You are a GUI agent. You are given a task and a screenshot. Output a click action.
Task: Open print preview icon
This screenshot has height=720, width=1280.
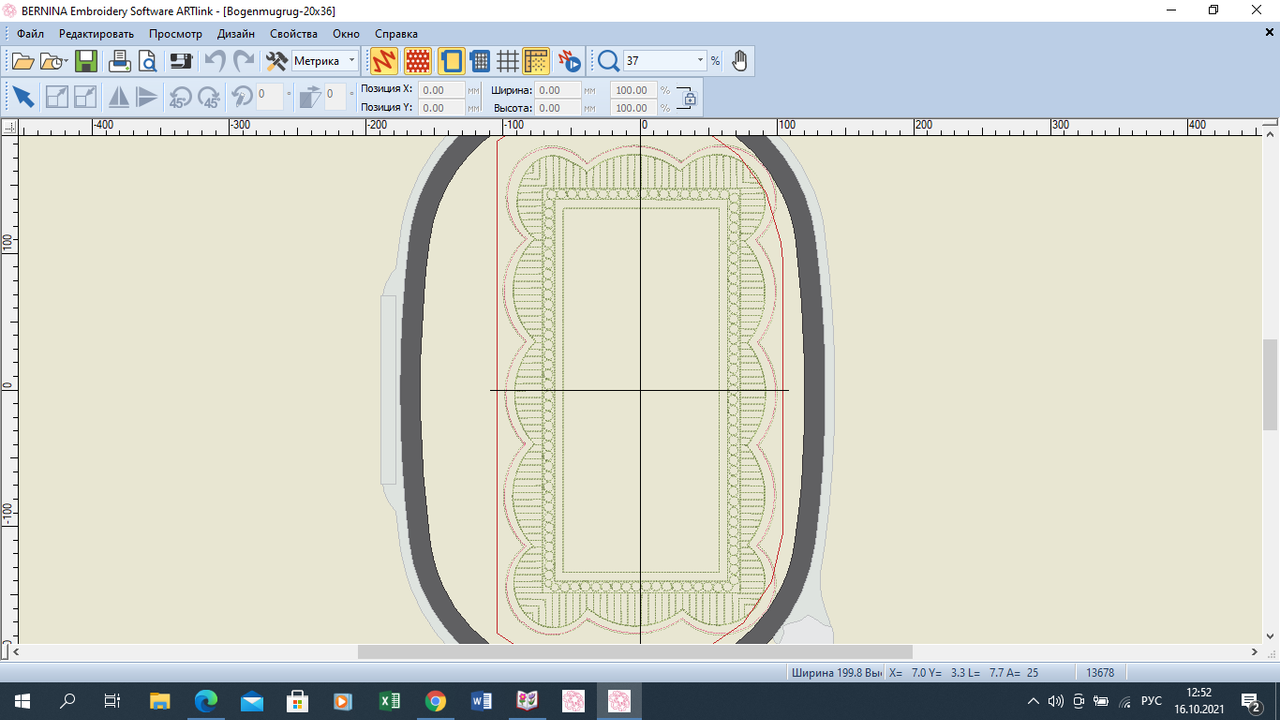coord(148,61)
